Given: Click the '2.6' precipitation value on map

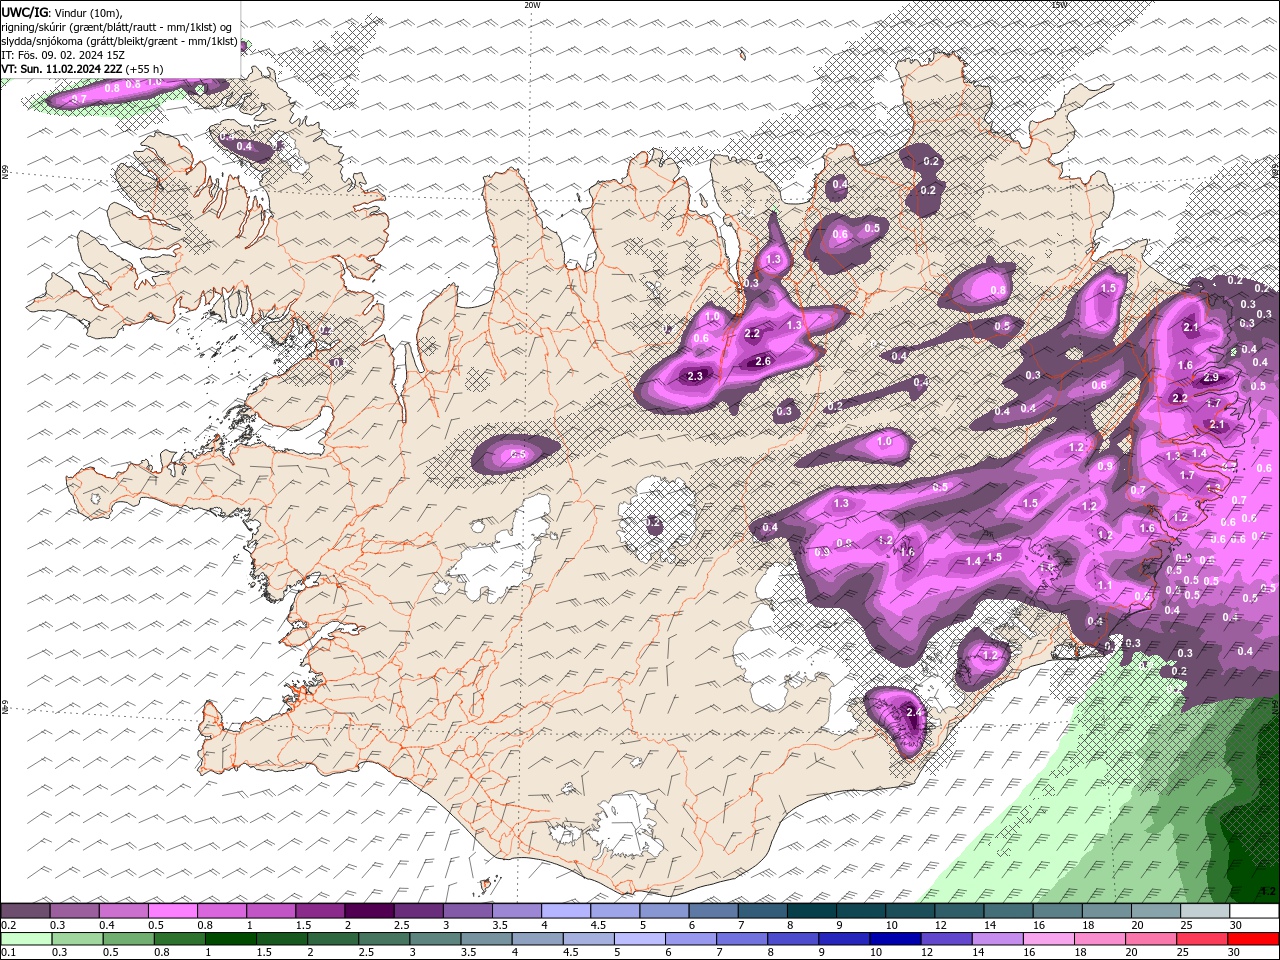Looking at the screenshot, I should tap(763, 361).
